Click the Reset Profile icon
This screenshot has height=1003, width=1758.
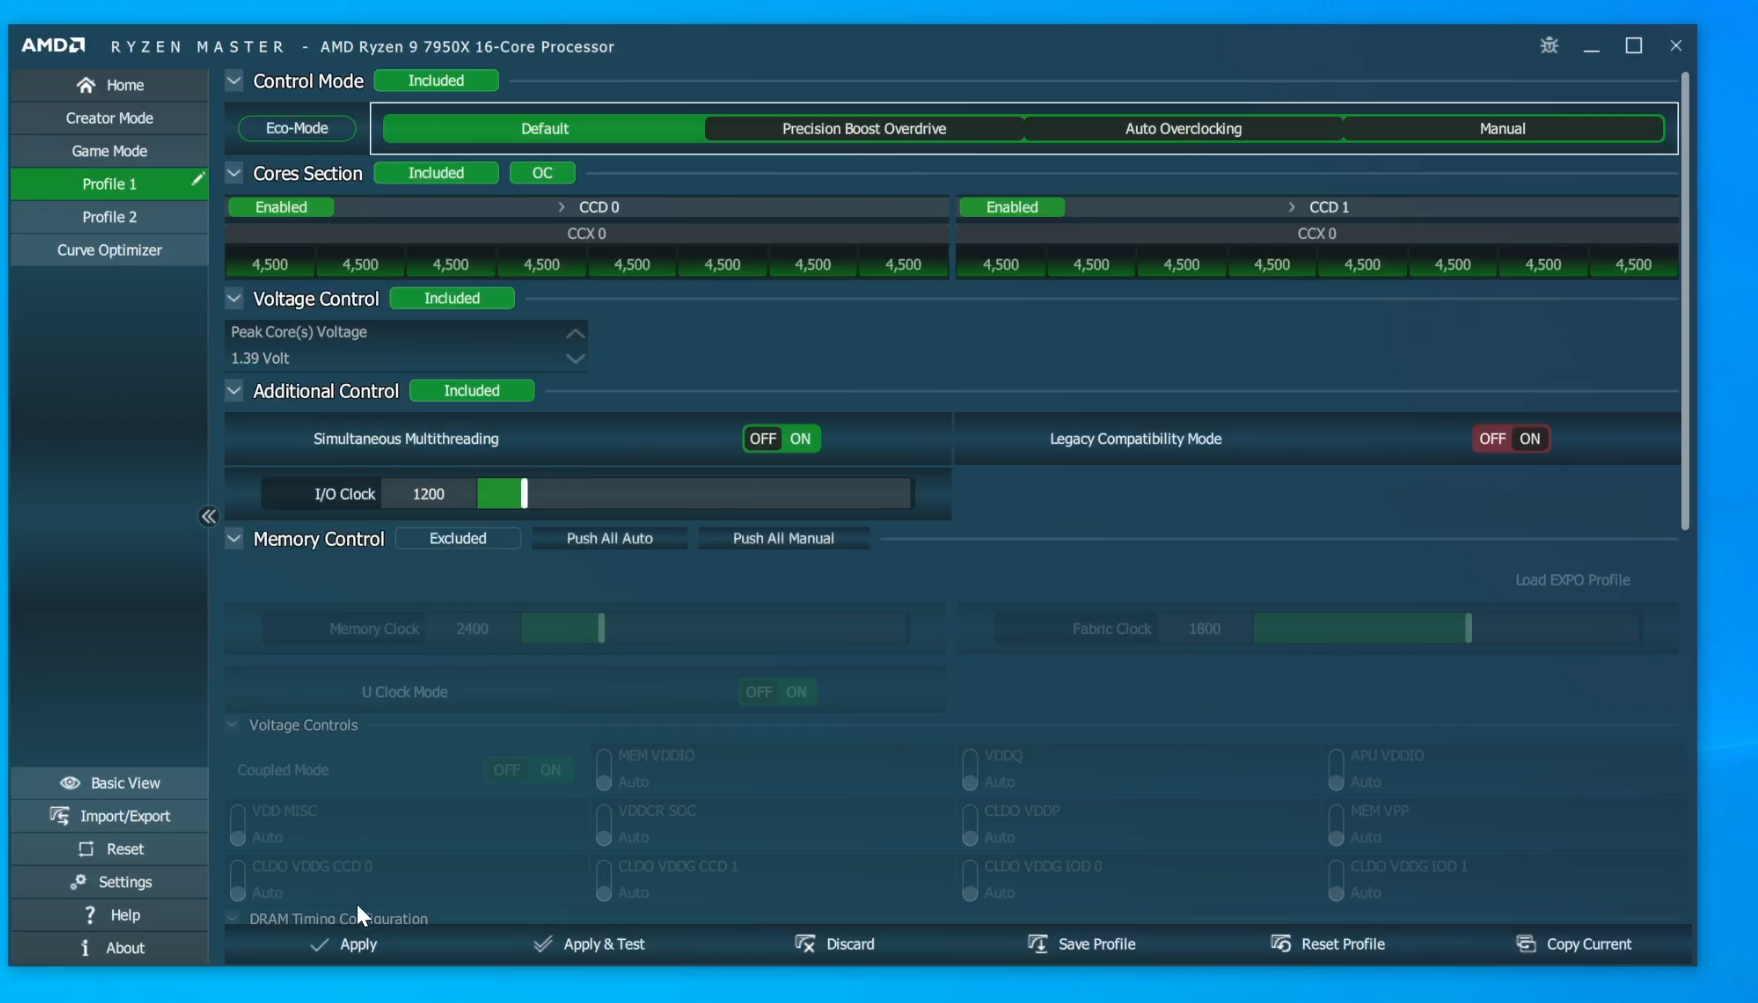1281,944
